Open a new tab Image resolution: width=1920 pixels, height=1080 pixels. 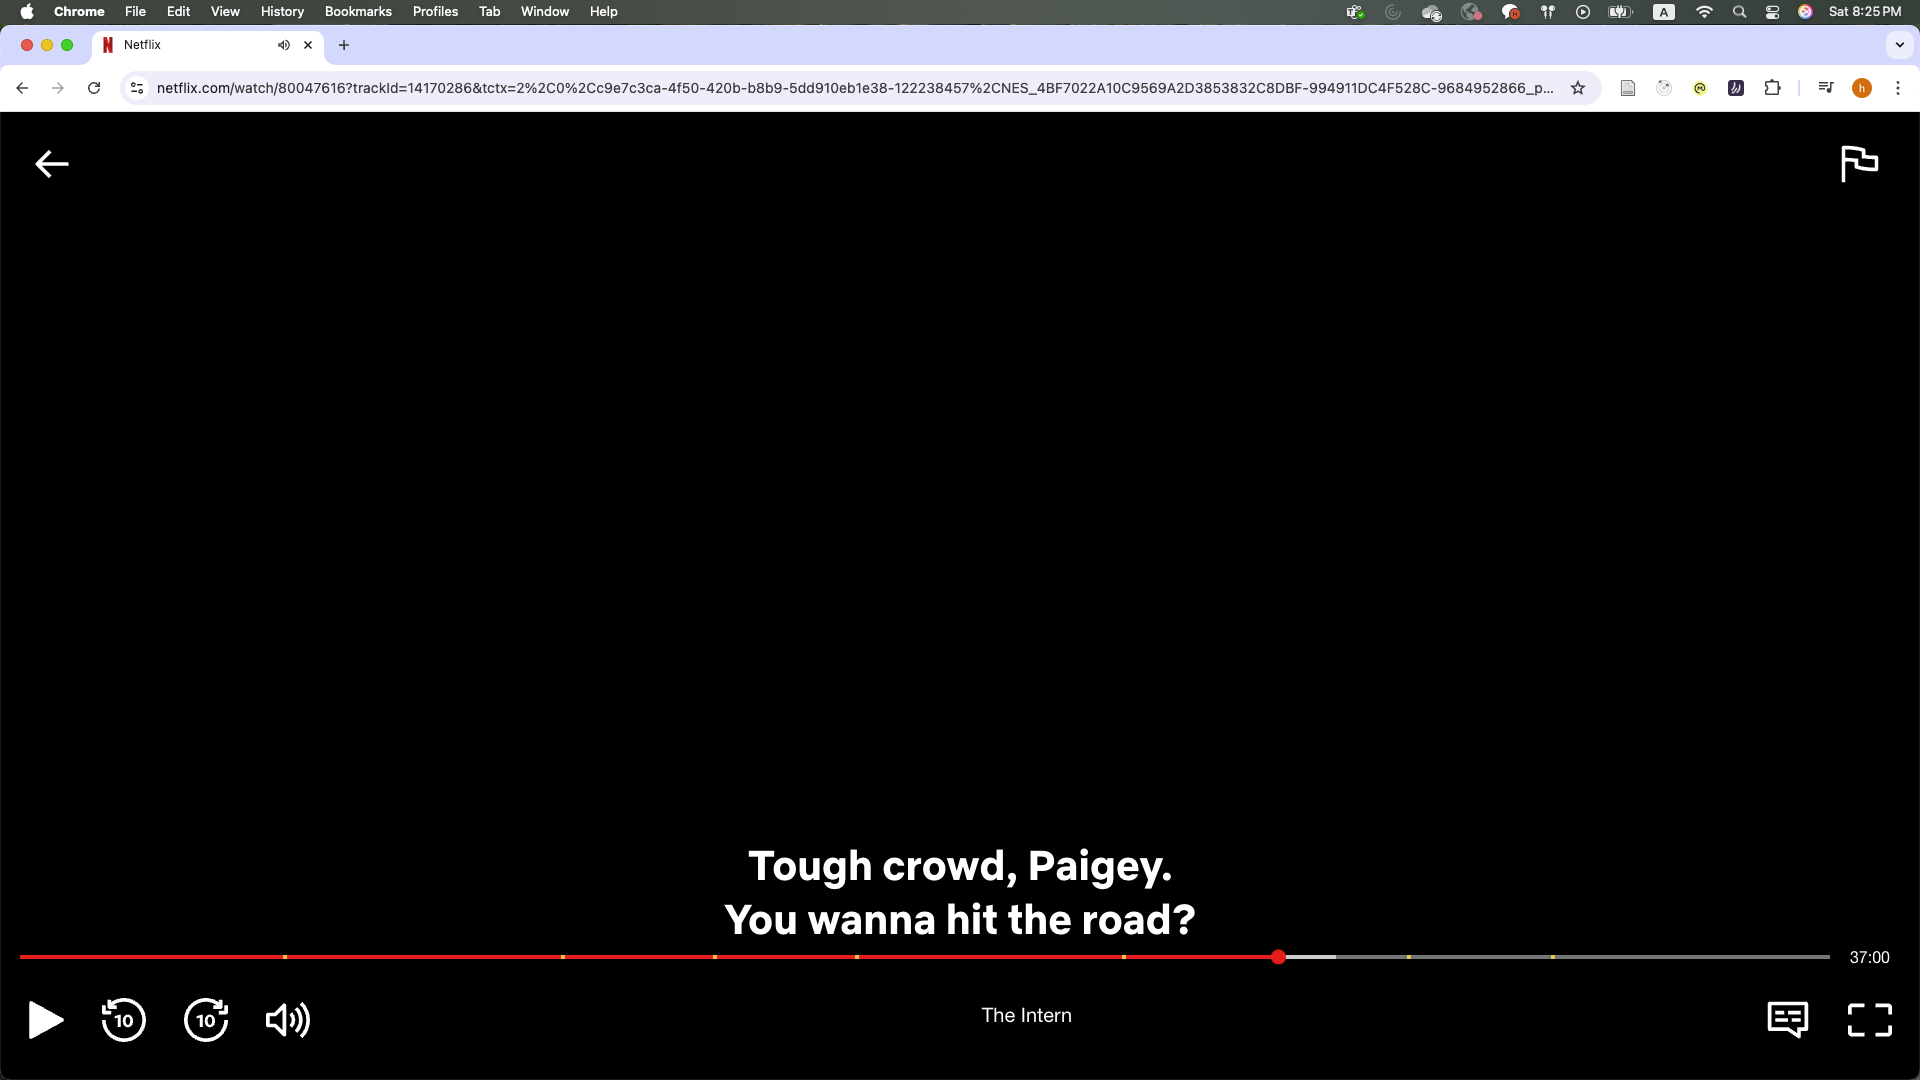[344, 45]
